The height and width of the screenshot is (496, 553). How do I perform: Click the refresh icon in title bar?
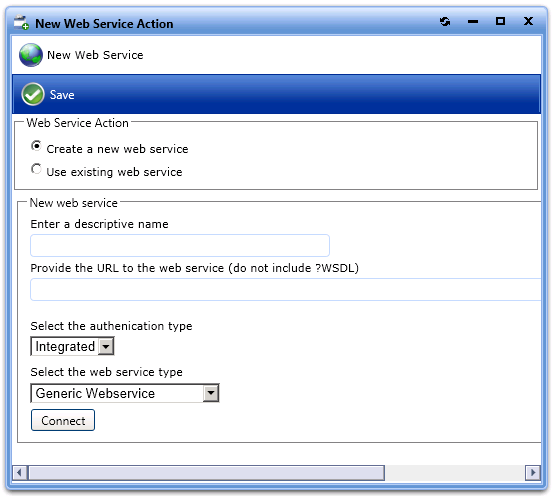pos(445,22)
